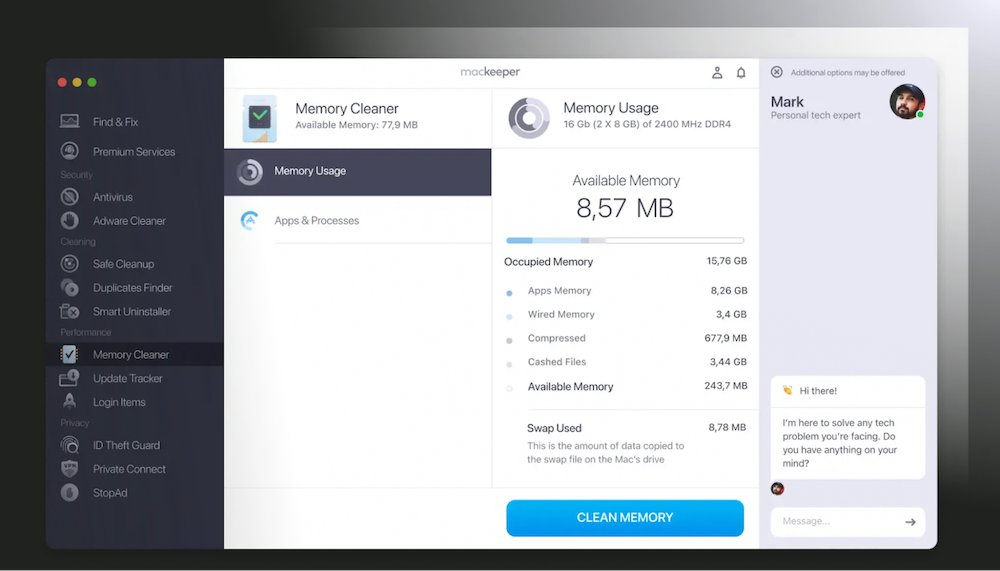Click 'Additional options may be offered' text

(x=848, y=73)
